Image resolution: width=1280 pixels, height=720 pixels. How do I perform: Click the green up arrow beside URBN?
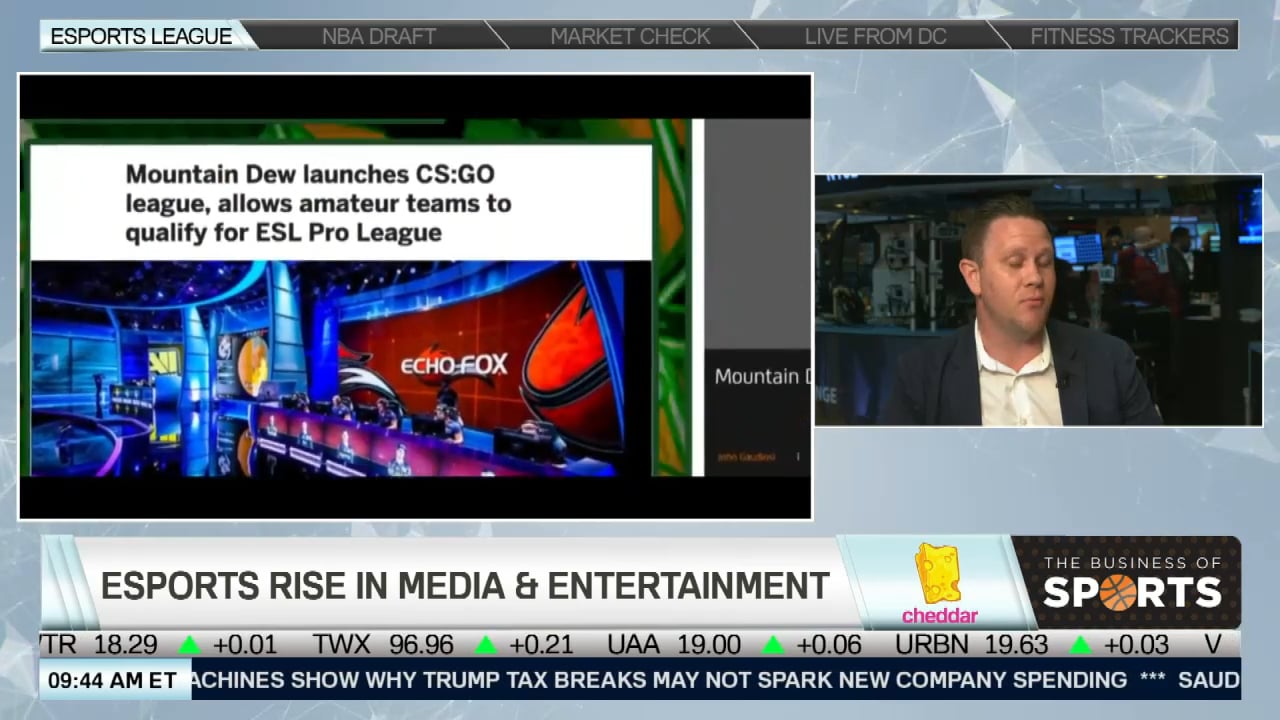[1080, 645]
